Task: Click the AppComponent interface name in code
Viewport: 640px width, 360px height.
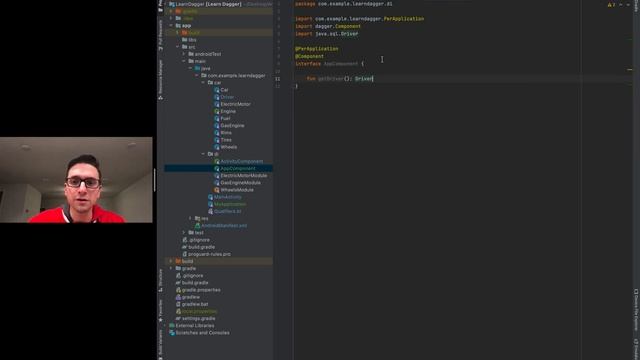Action: tap(341, 64)
